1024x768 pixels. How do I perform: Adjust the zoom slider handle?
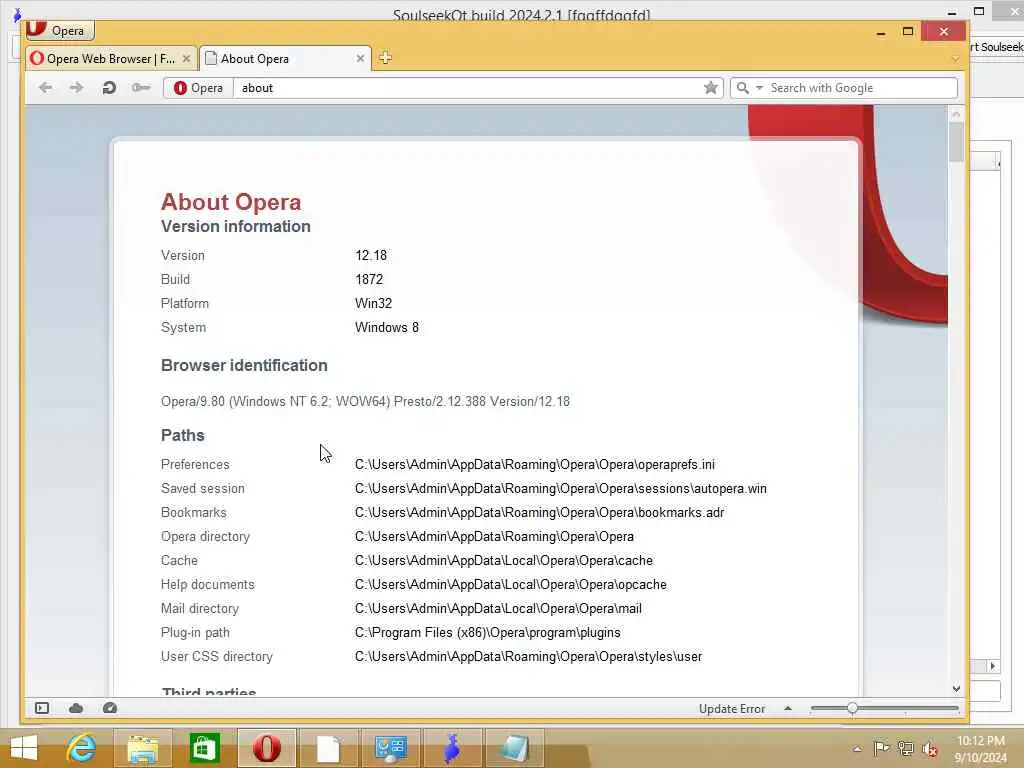pyautogui.click(x=852, y=708)
